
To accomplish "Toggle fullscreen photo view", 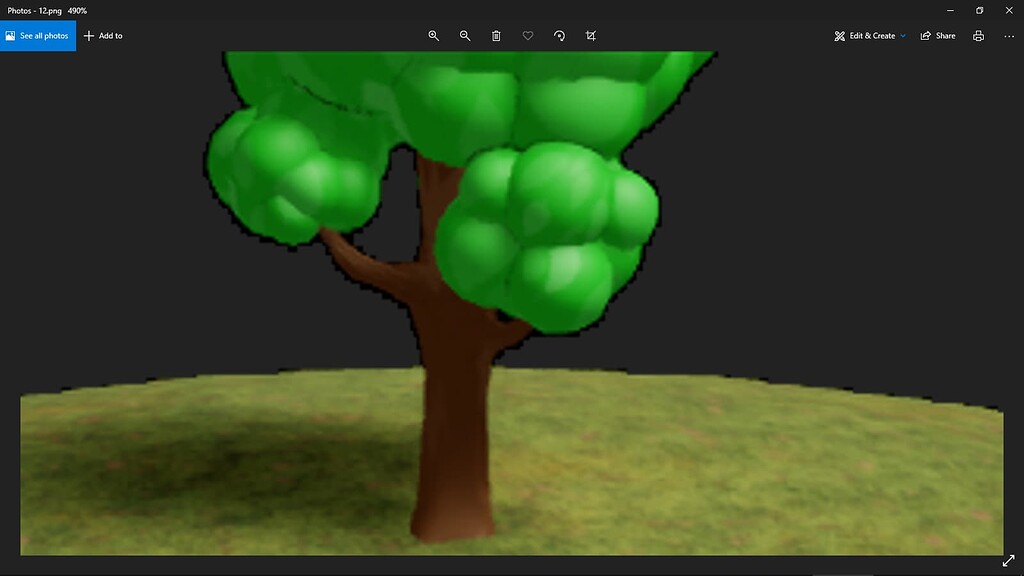I will pos(1009,561).
